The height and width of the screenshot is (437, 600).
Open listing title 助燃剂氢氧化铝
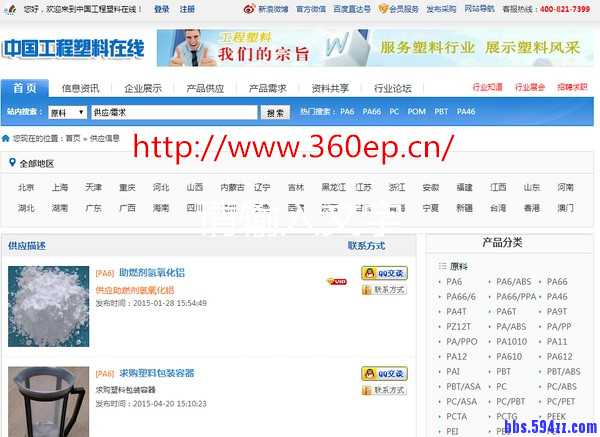152,273
